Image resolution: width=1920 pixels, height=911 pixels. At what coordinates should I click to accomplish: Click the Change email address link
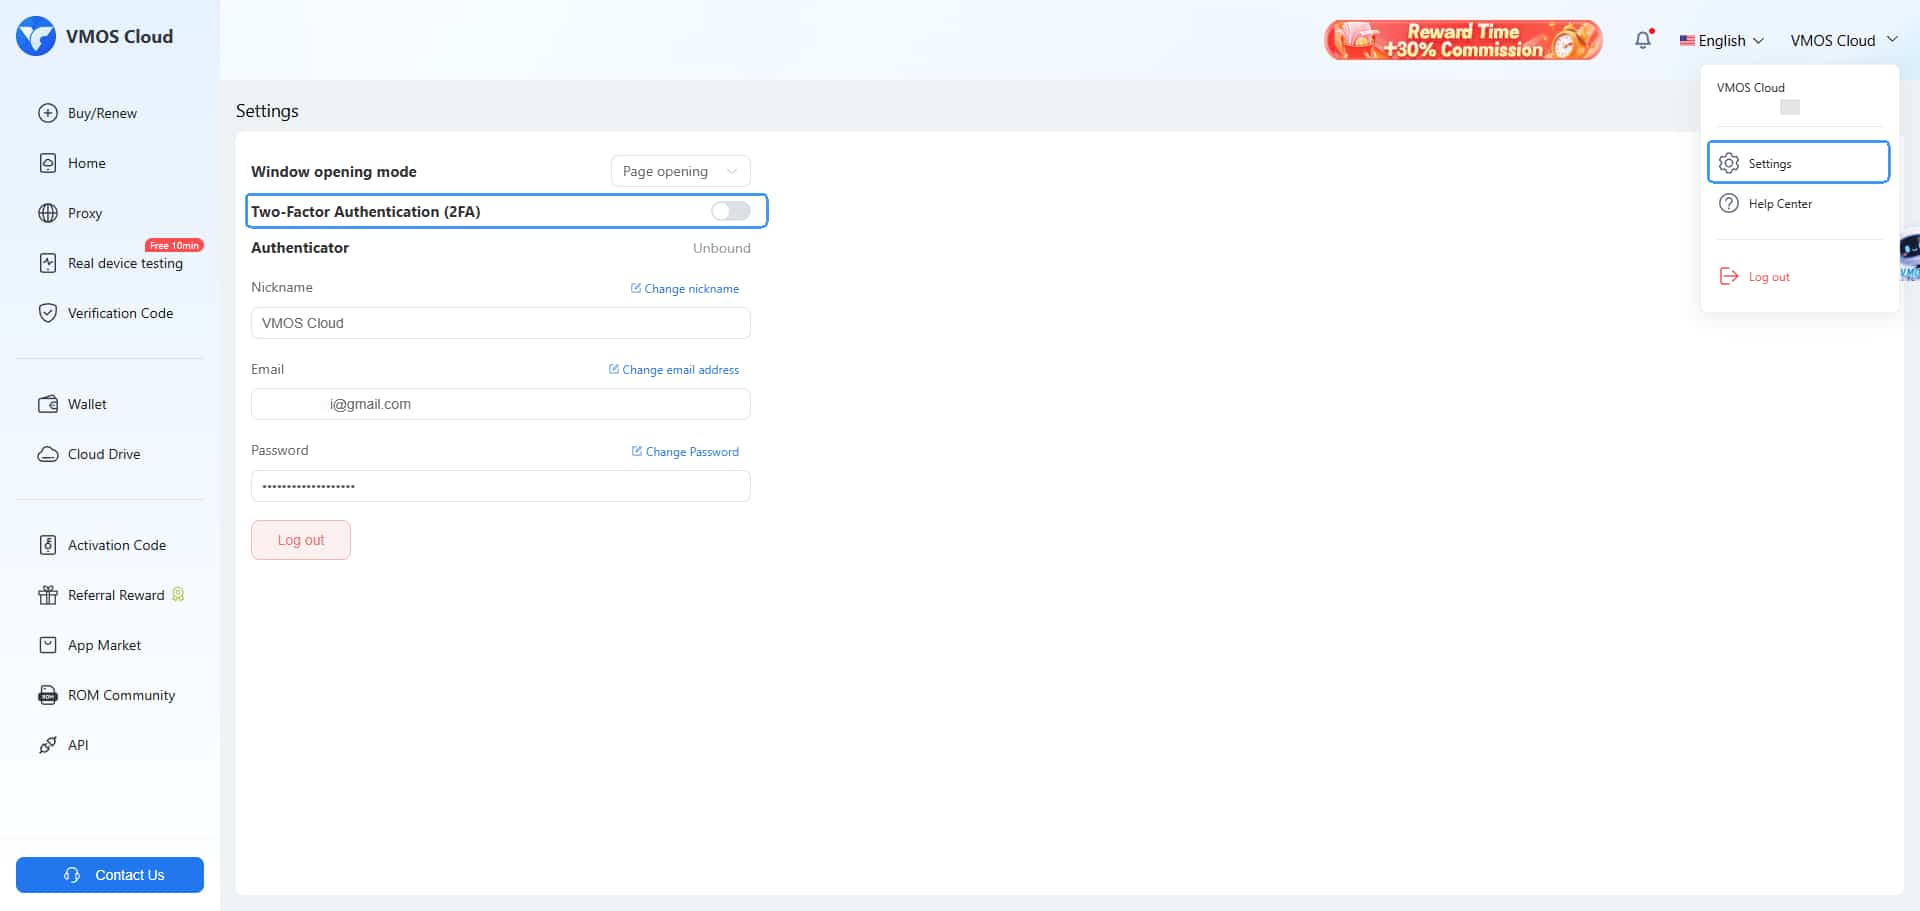[x=674, y=369]
